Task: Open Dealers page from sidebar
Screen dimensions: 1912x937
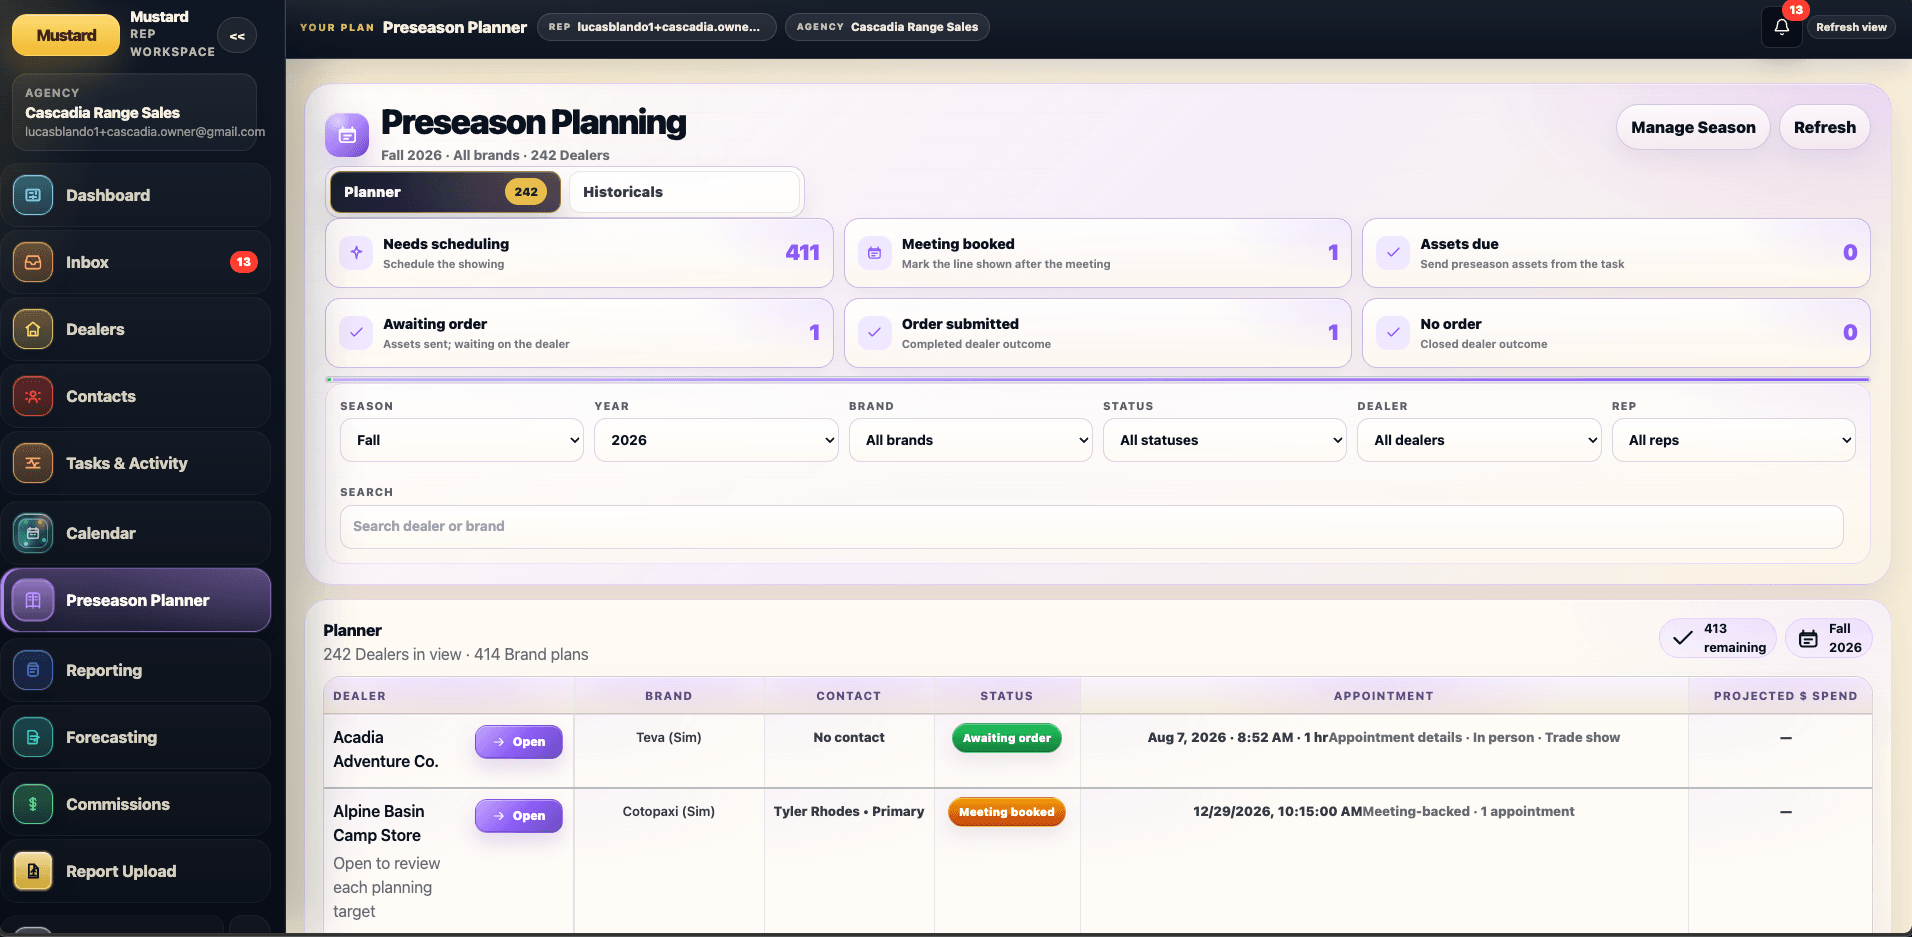Action: pos(136,329)
